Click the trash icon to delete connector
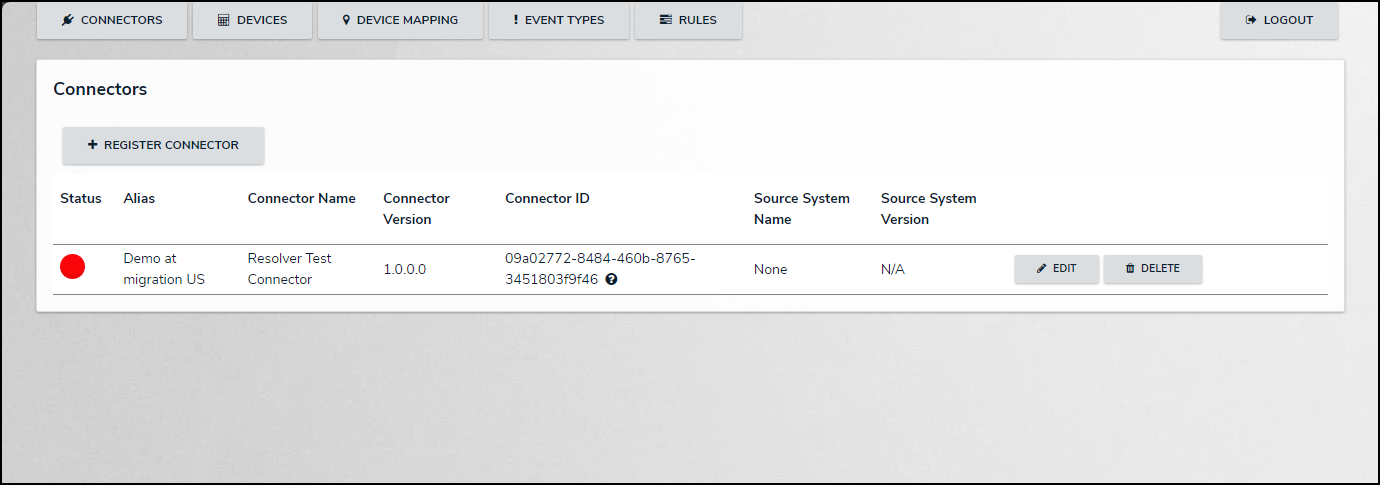Viewport: 1380px width, 485px height. point(1130,269)
